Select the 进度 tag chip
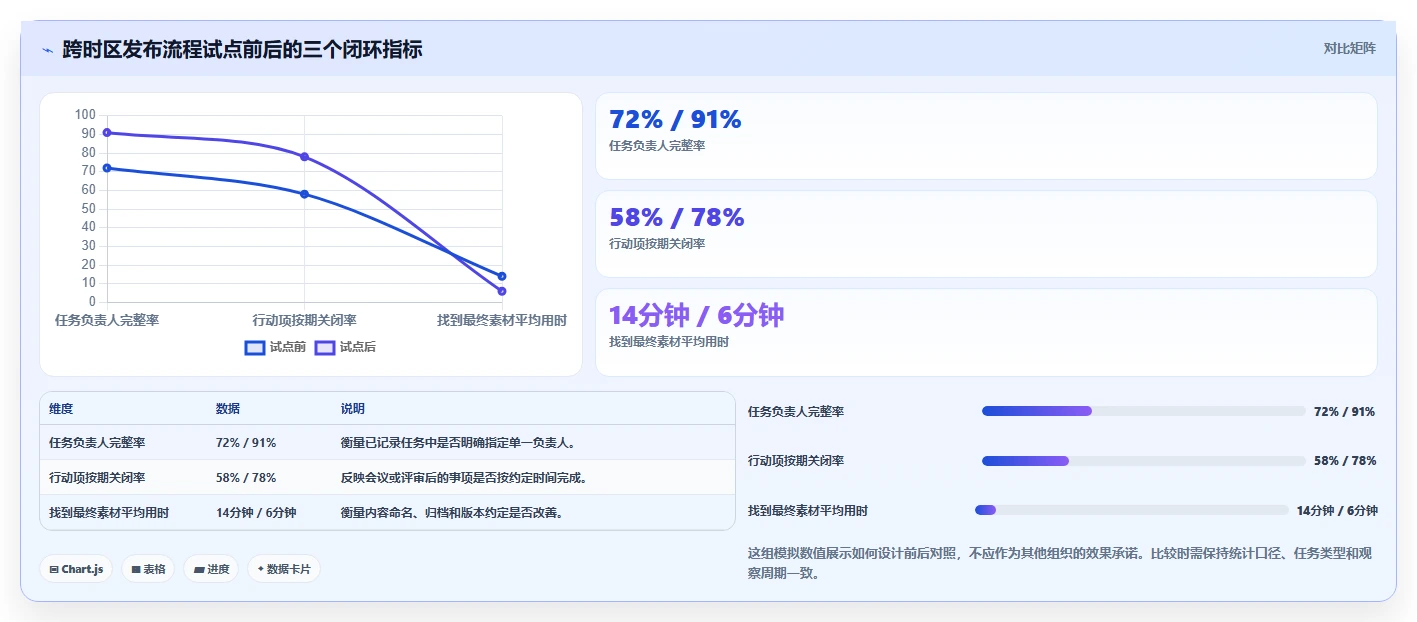1417x622 pixels. (211, 569)
